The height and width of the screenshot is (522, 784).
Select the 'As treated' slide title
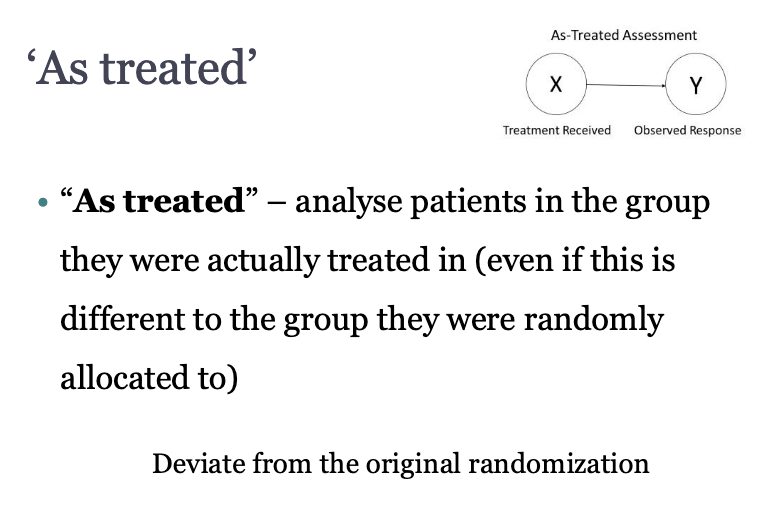point(142,68)
